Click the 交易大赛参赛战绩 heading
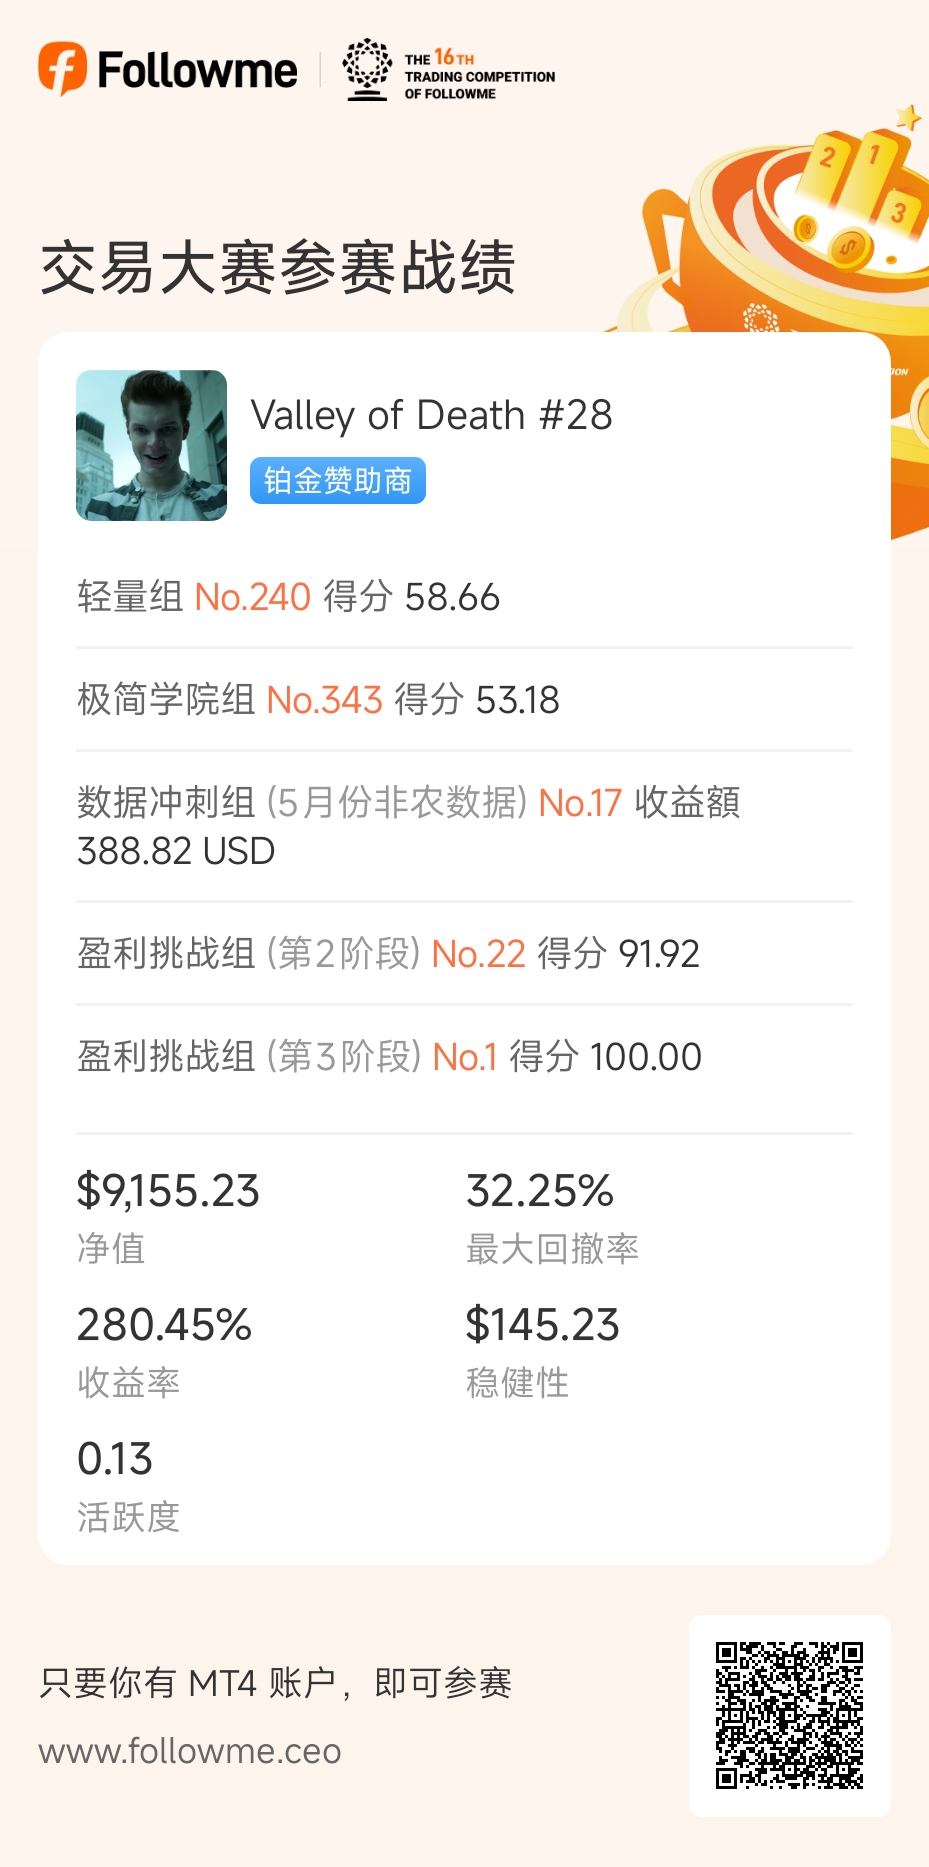Viewport: 929px width, 1867px height. pos(278,268)
